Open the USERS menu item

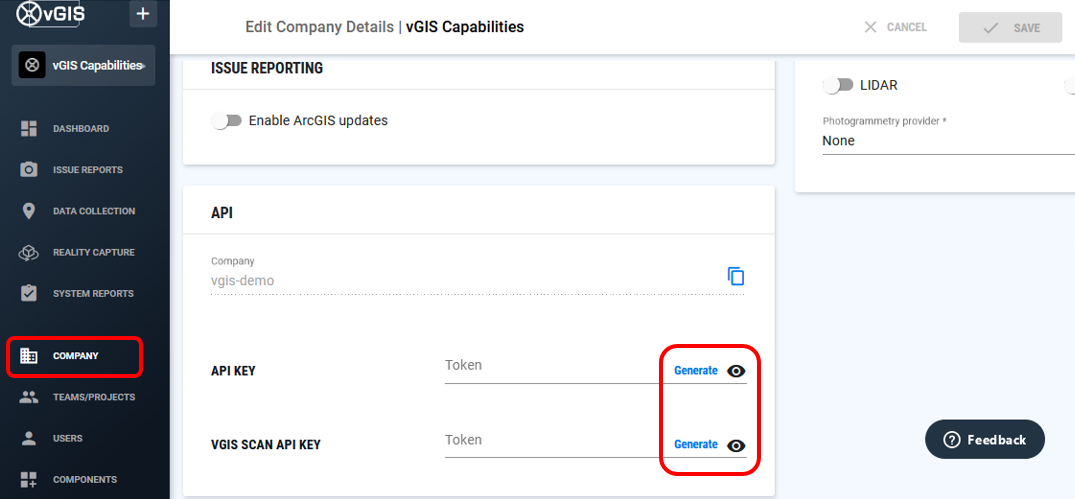point(68,439)
